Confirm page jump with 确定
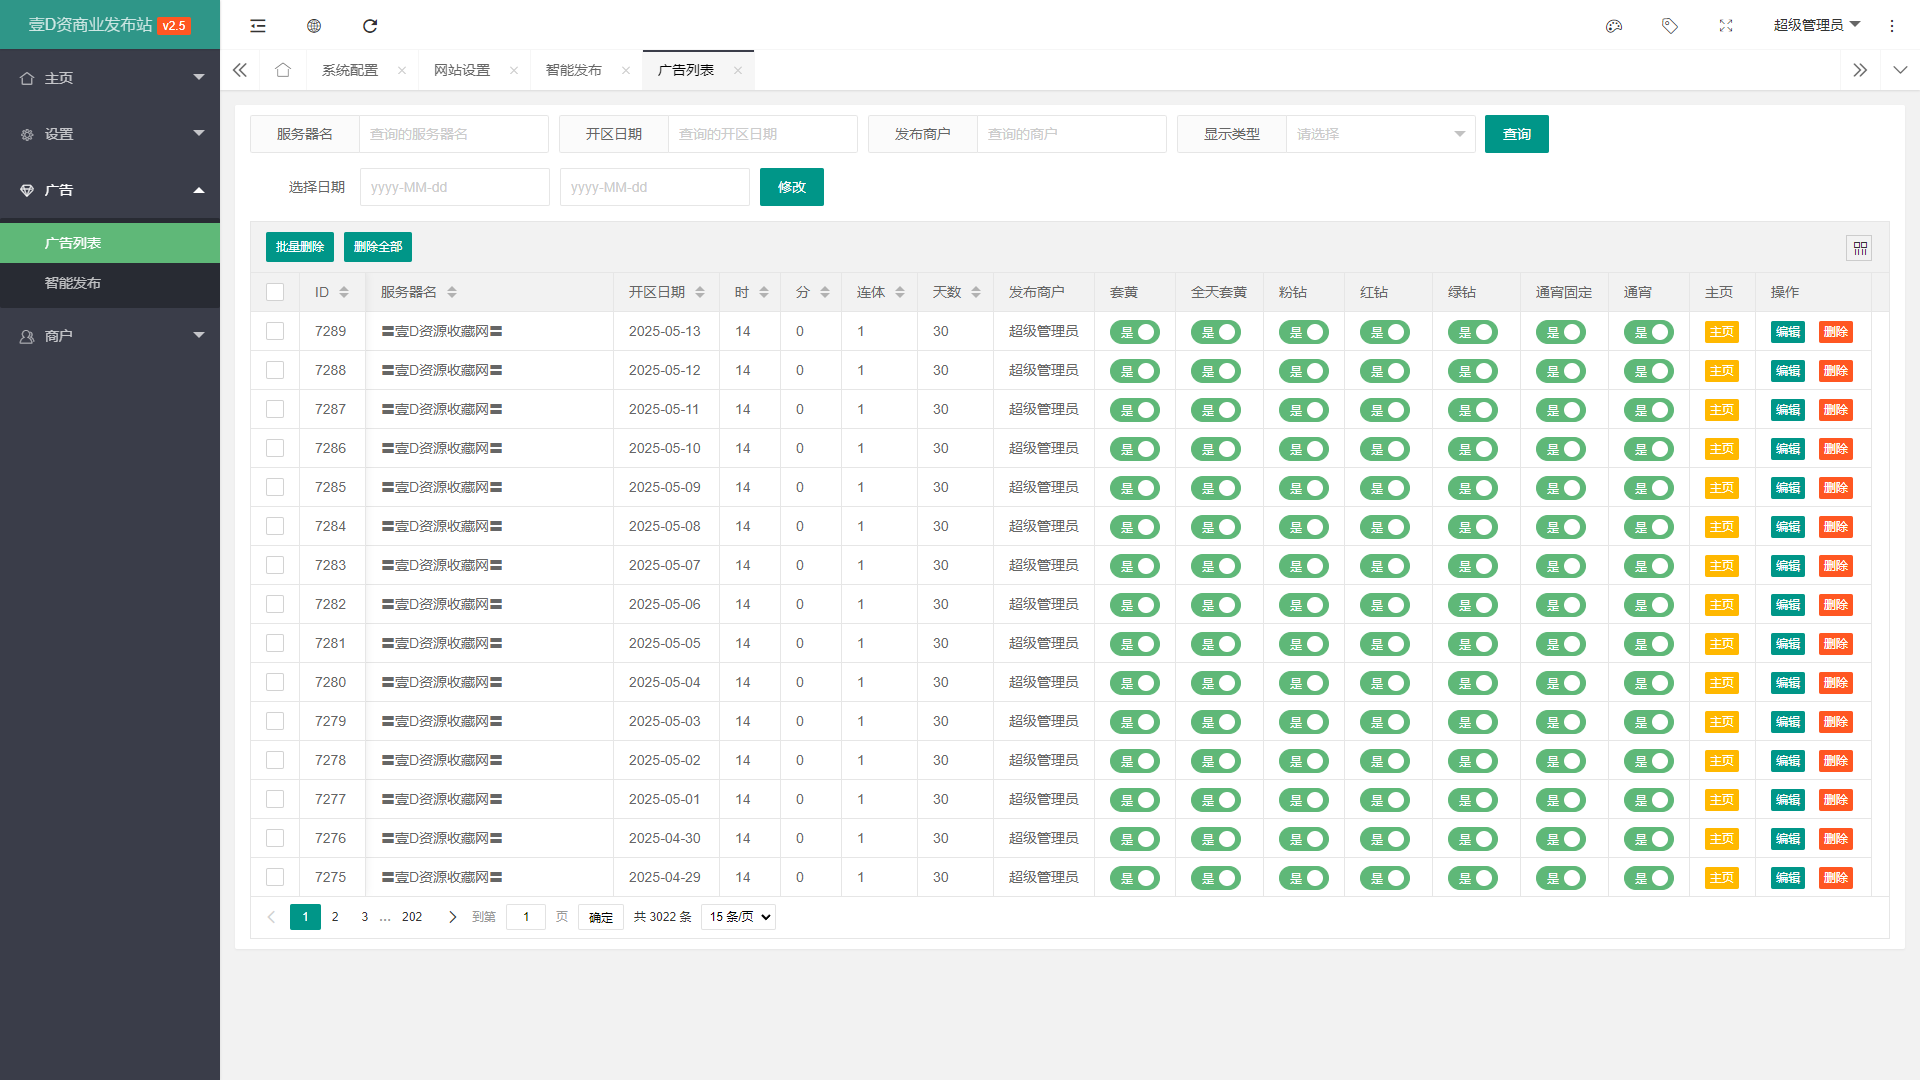This screenshot has width=1920, height=1080. click(x=601, y=917)
